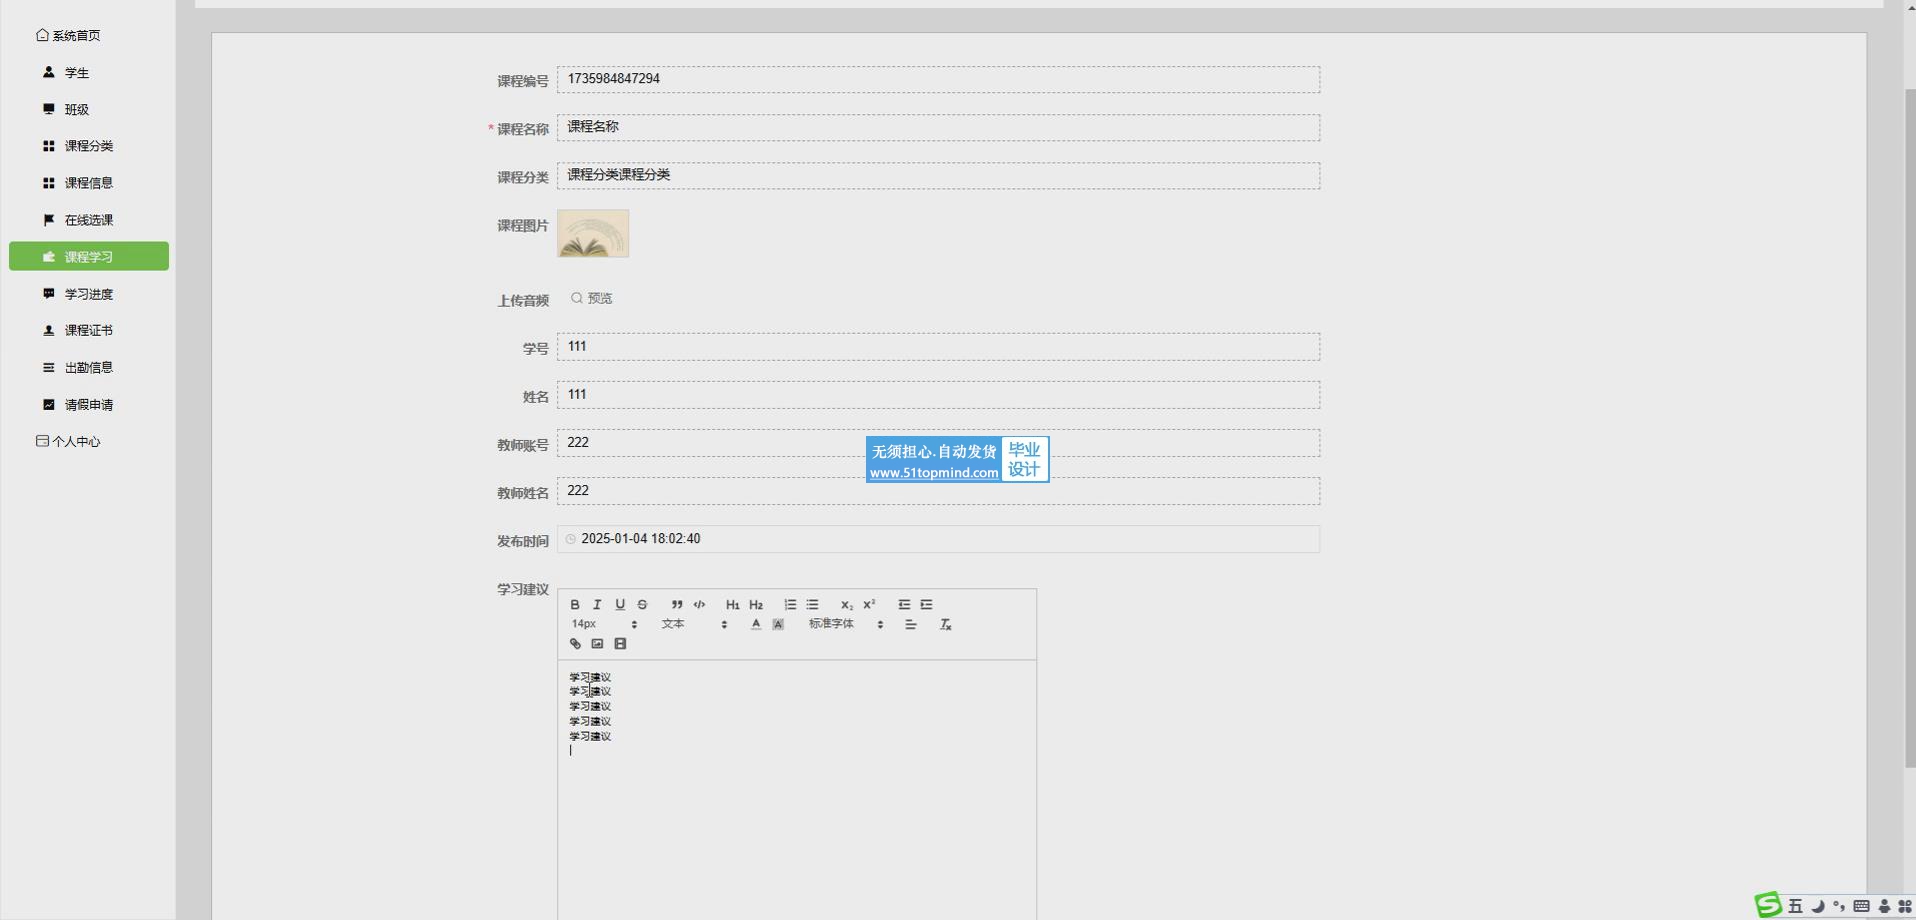Viewport: 1916px width, 920px height.
Task: Pick text color with the A icon
Action: [756, 625]
